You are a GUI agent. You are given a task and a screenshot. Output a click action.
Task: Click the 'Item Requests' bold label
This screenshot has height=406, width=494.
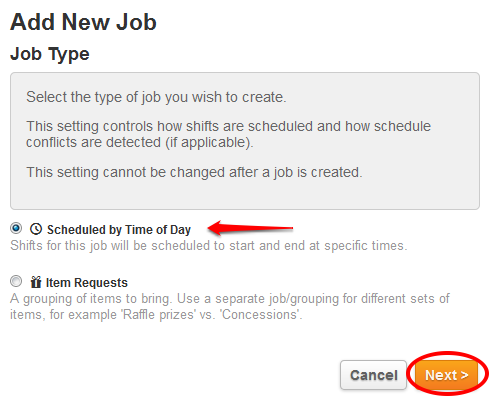tap(87, 283)
